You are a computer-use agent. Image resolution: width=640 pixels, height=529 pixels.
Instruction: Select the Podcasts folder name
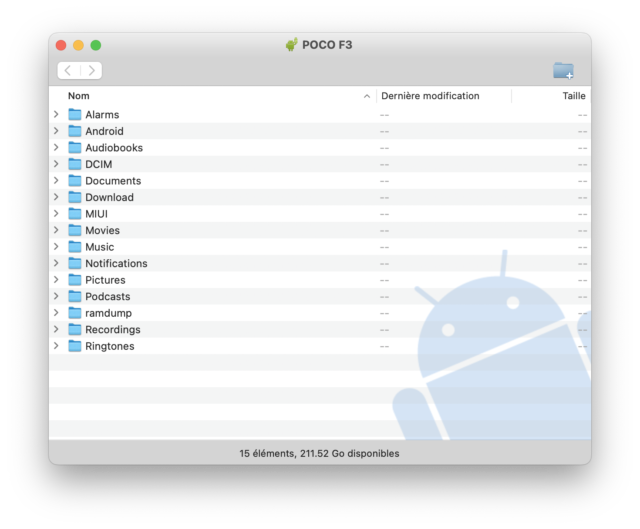point(108,296)
